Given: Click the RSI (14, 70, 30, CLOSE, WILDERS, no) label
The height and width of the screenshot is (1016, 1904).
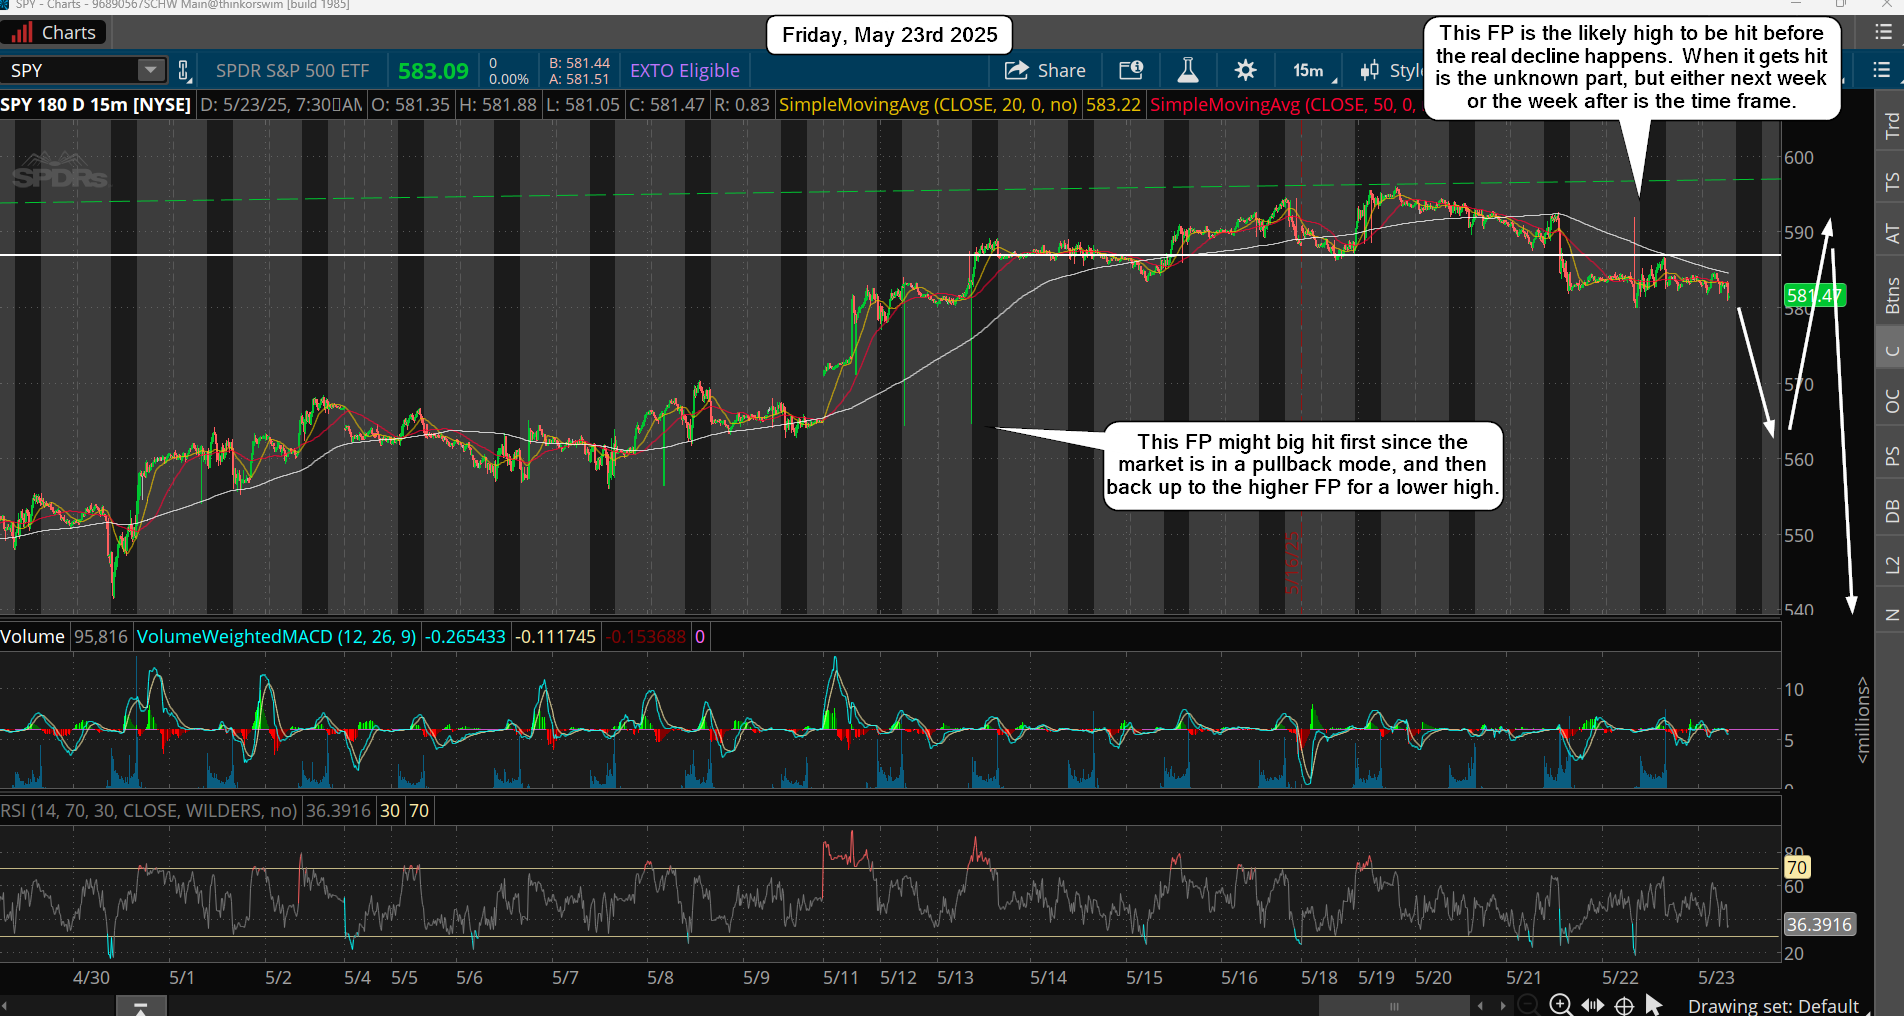Looking at the screenshot, I should pos(149,811).
